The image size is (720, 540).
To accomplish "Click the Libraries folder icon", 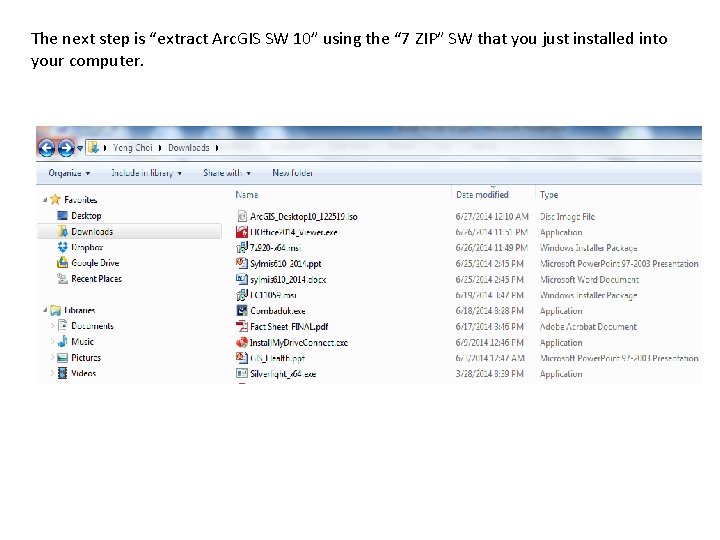I will [x=56, y=310].
